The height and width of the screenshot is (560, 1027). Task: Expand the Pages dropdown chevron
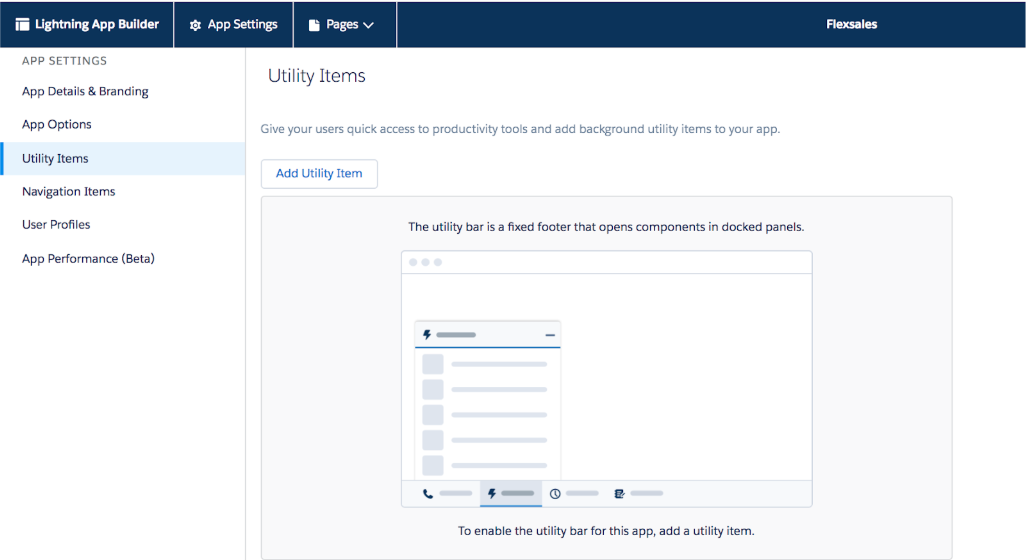(368, 25)
